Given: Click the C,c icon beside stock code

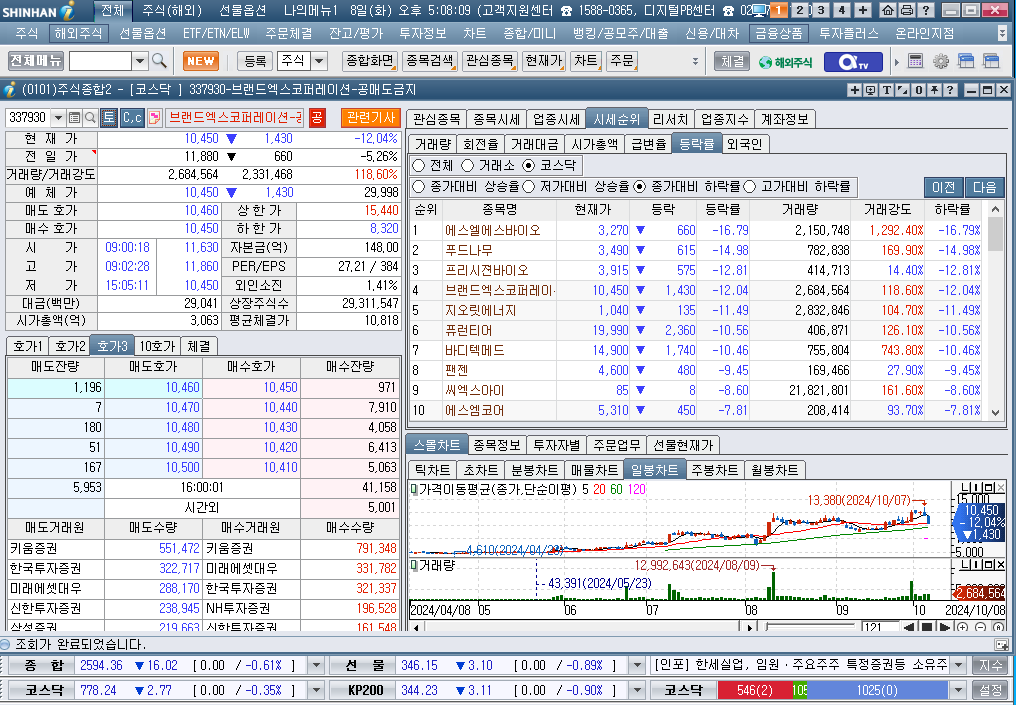Looking at the screenshot, I should tap(132, 117).
